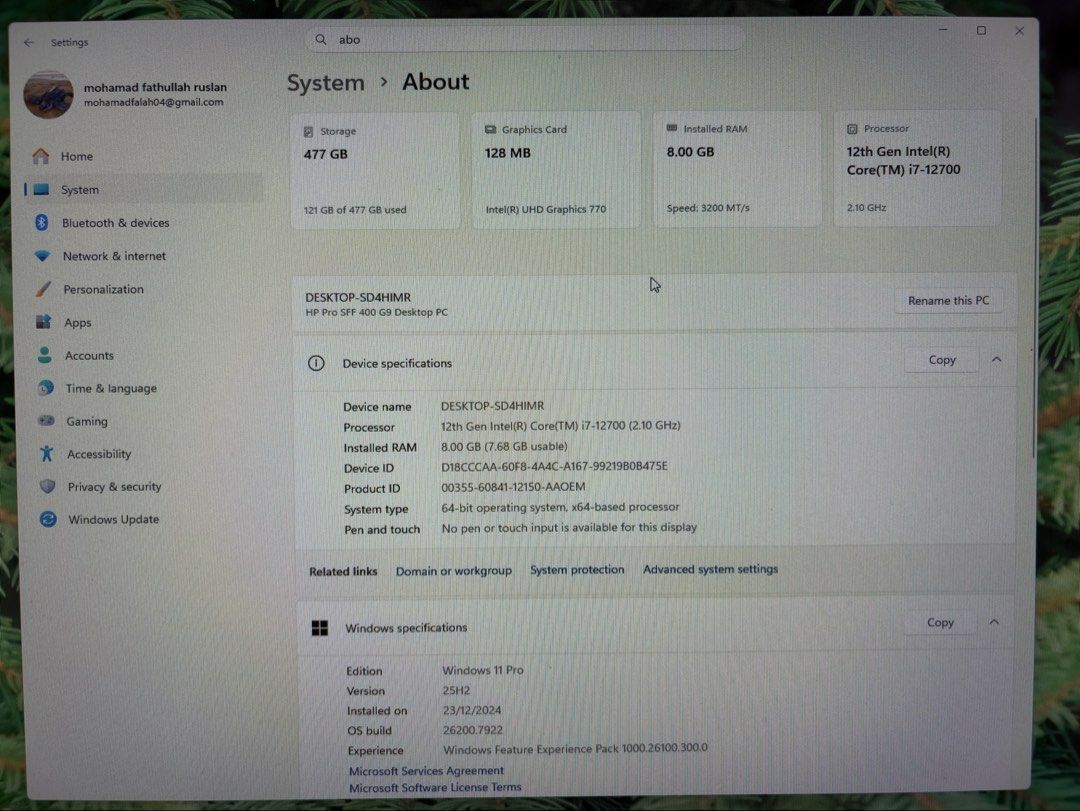Viewport: 1080px width, 811px height.
Task: Copy the device specifications
Action: 941,360
